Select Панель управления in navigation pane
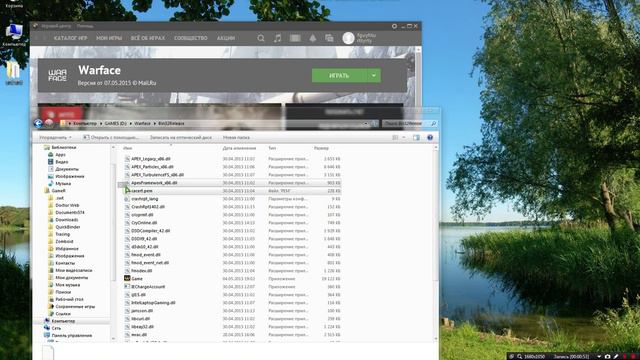Screen dimensions: 640x360 click(71, 336)
